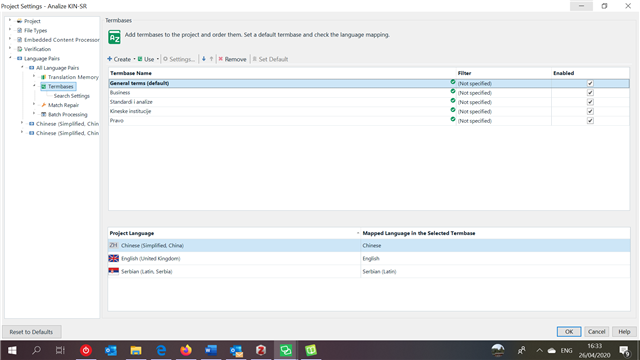Screen dimensions: 640x360
Task: Select Translation Memory tree item
Action: coord(73,77)
